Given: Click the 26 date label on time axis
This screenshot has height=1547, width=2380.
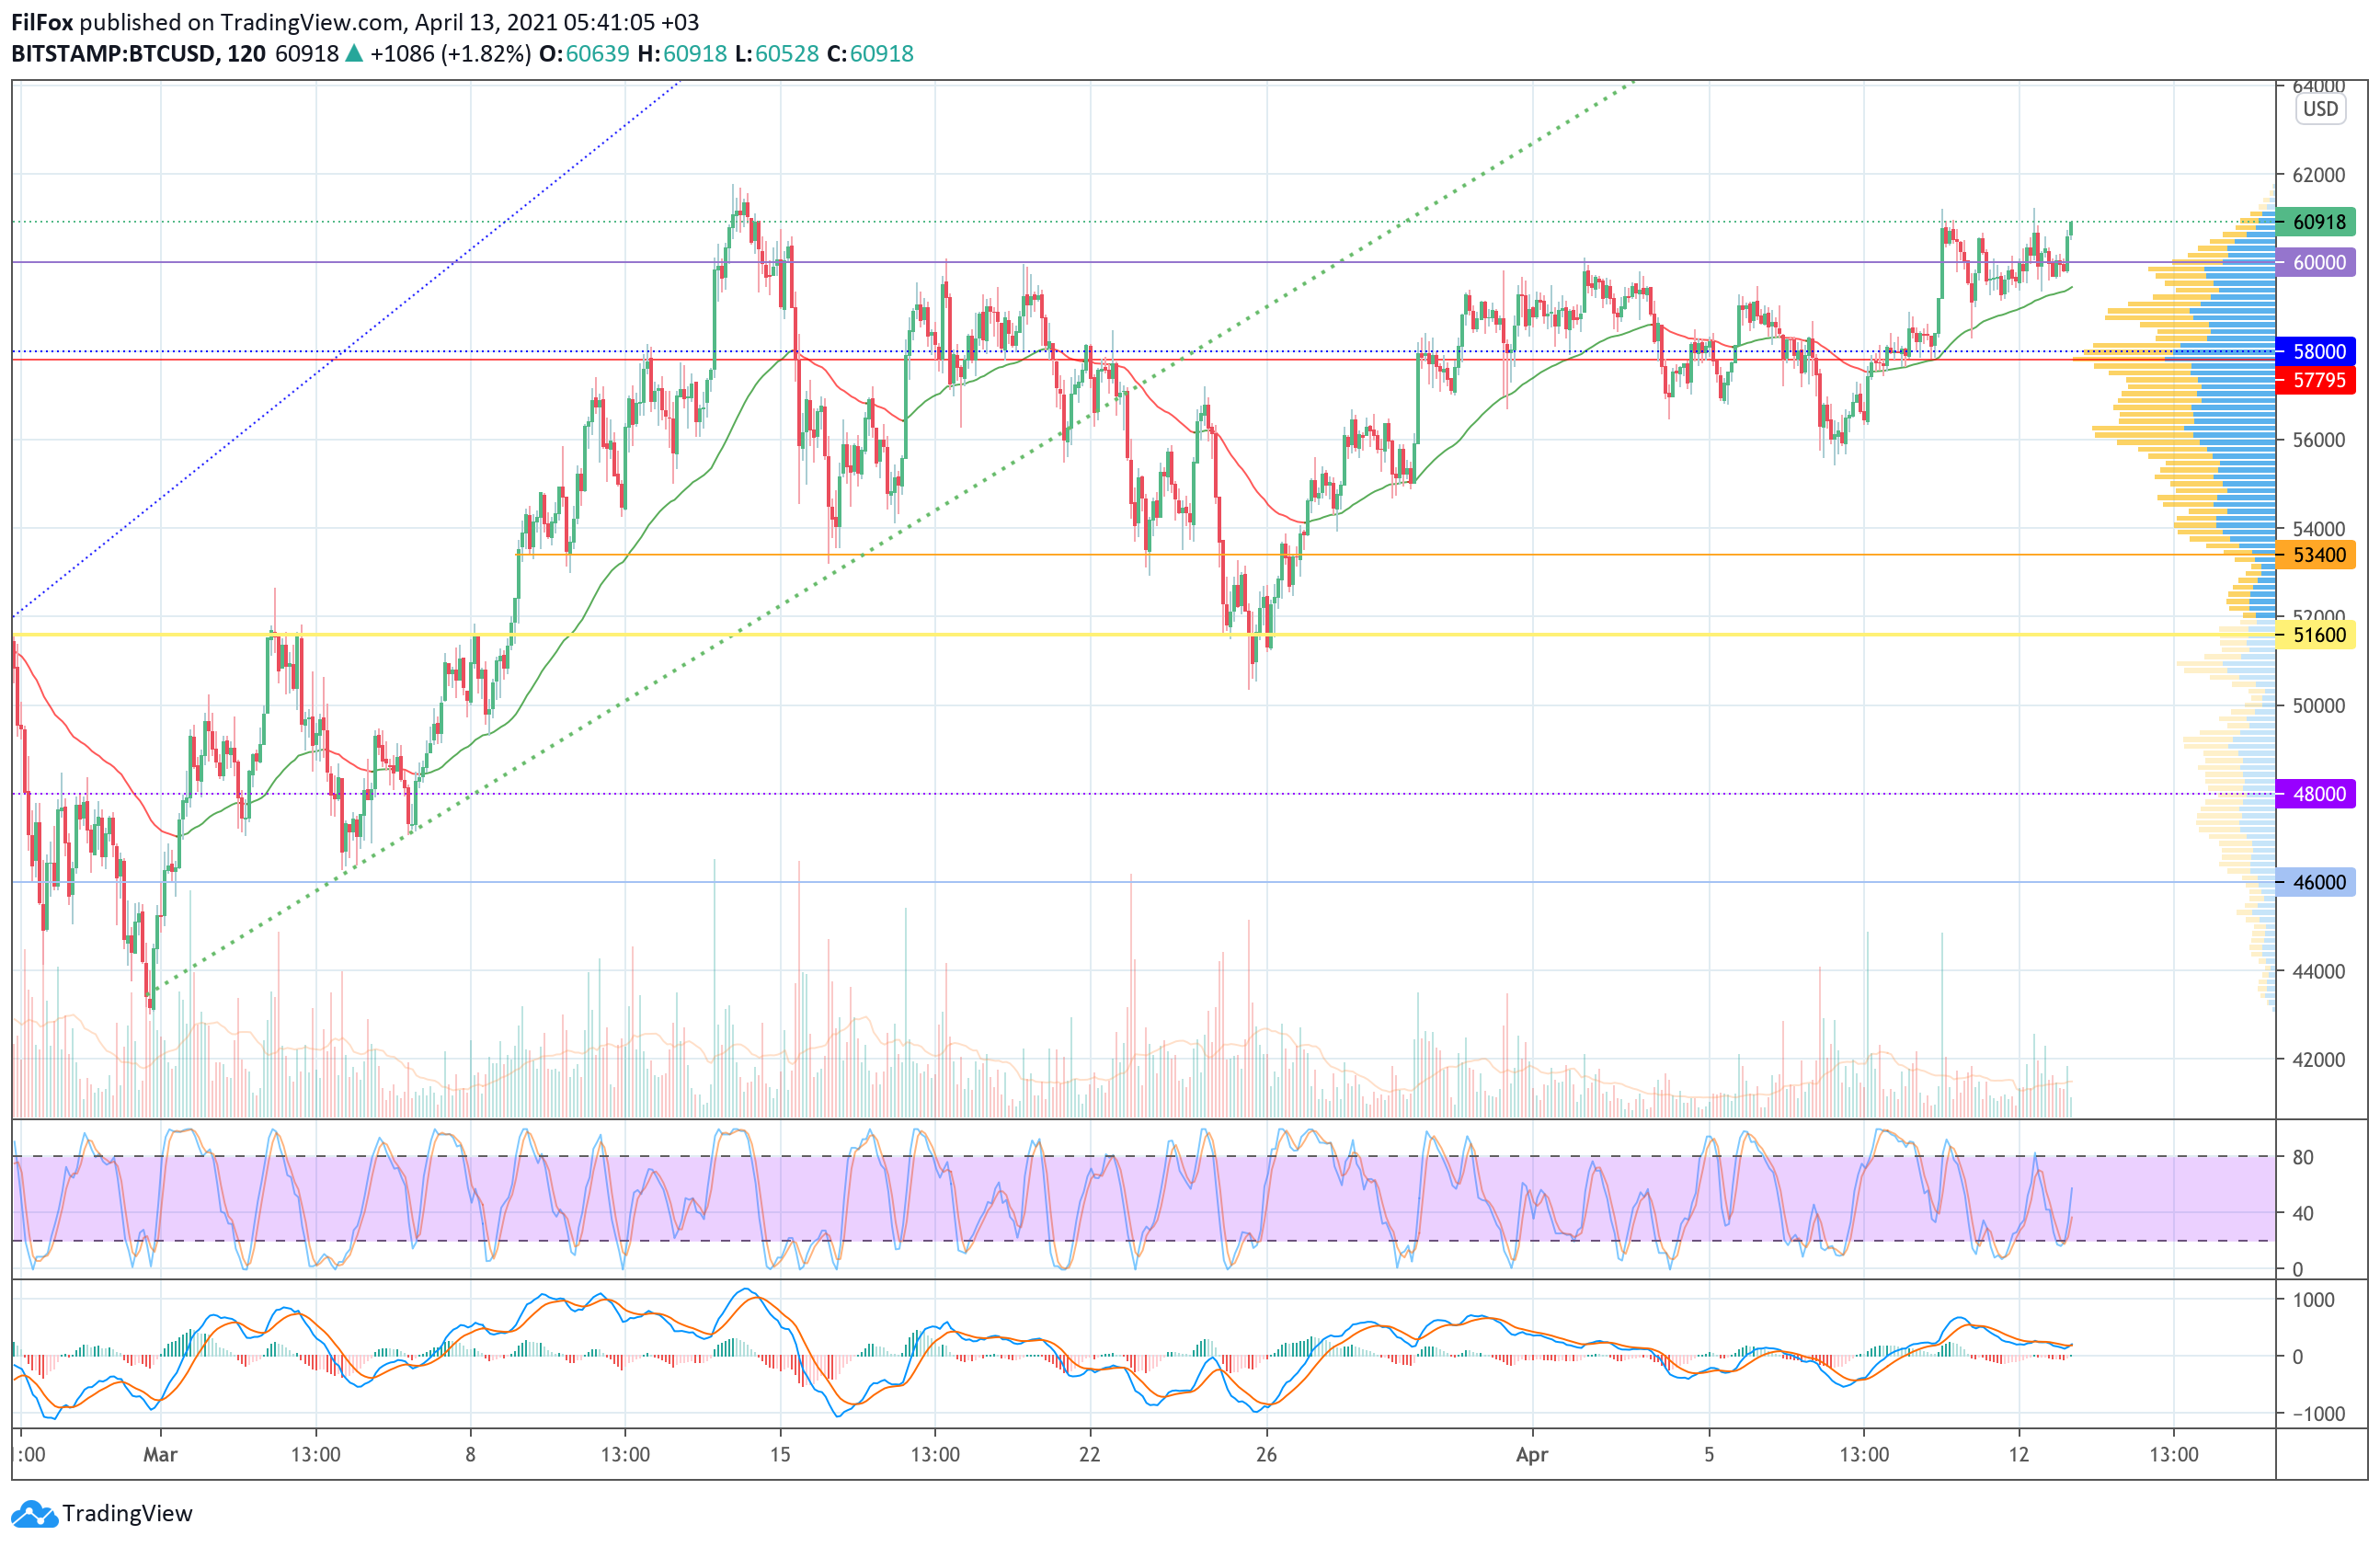Looking at the screenshot, I should [x=1266, y=1454].
